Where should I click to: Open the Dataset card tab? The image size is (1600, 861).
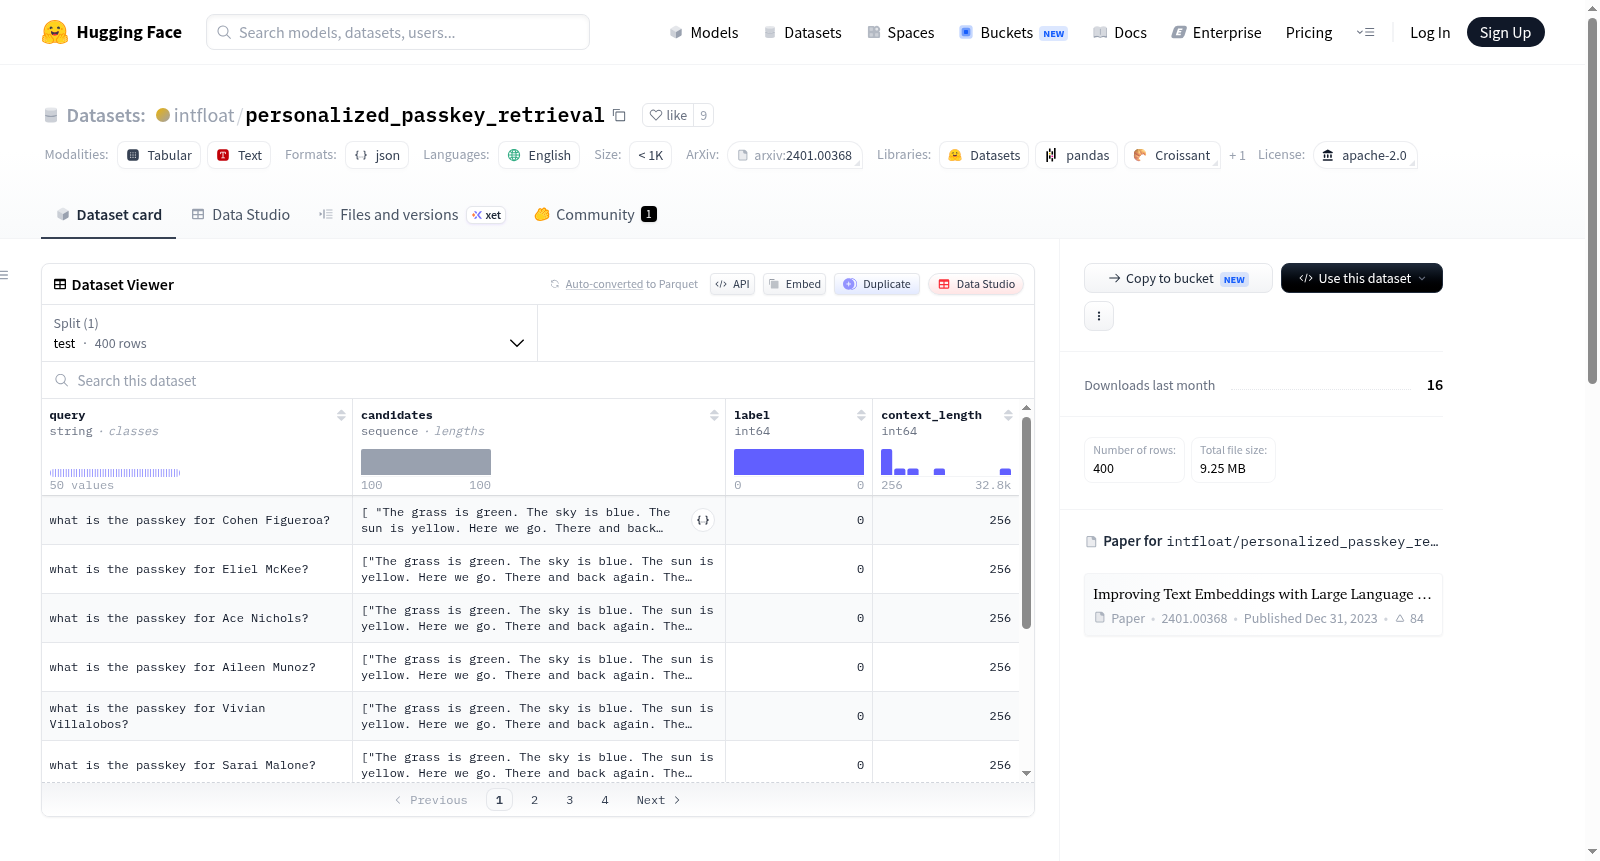tap(108, 214)
